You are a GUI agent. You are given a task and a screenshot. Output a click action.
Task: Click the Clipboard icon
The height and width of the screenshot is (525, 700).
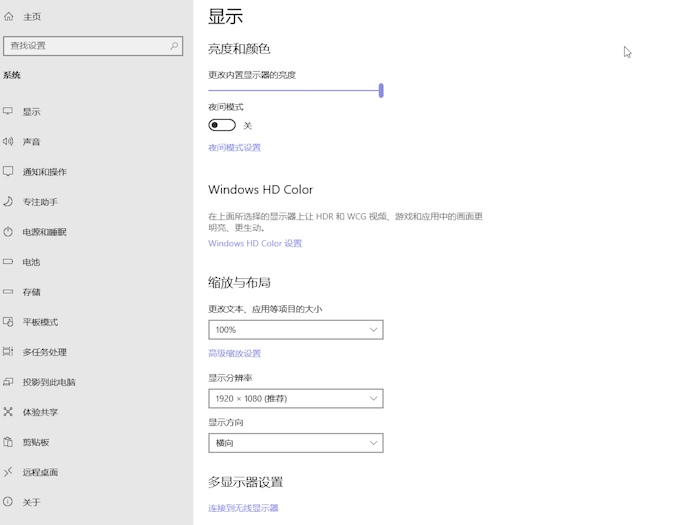(x=8, y=442)
